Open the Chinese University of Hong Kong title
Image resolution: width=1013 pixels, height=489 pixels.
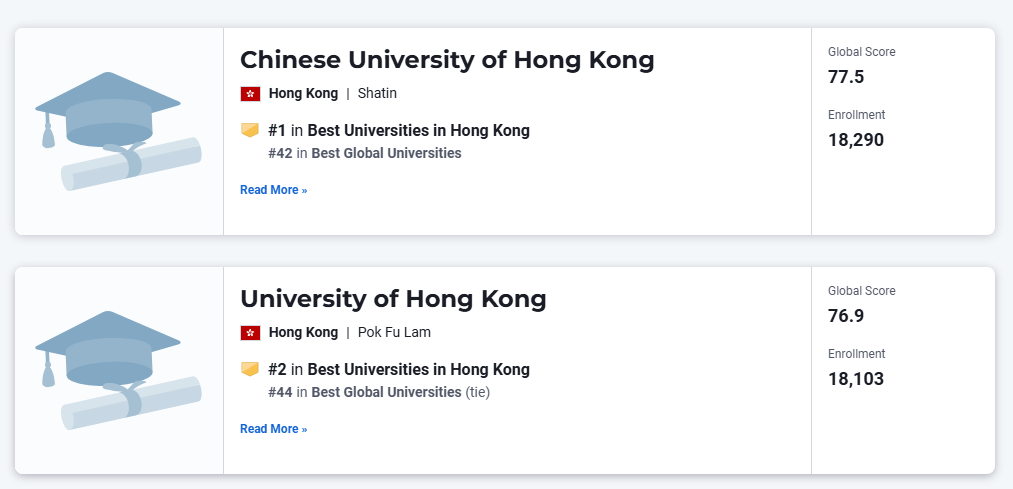pyautogui.click(x=447, y=60)
